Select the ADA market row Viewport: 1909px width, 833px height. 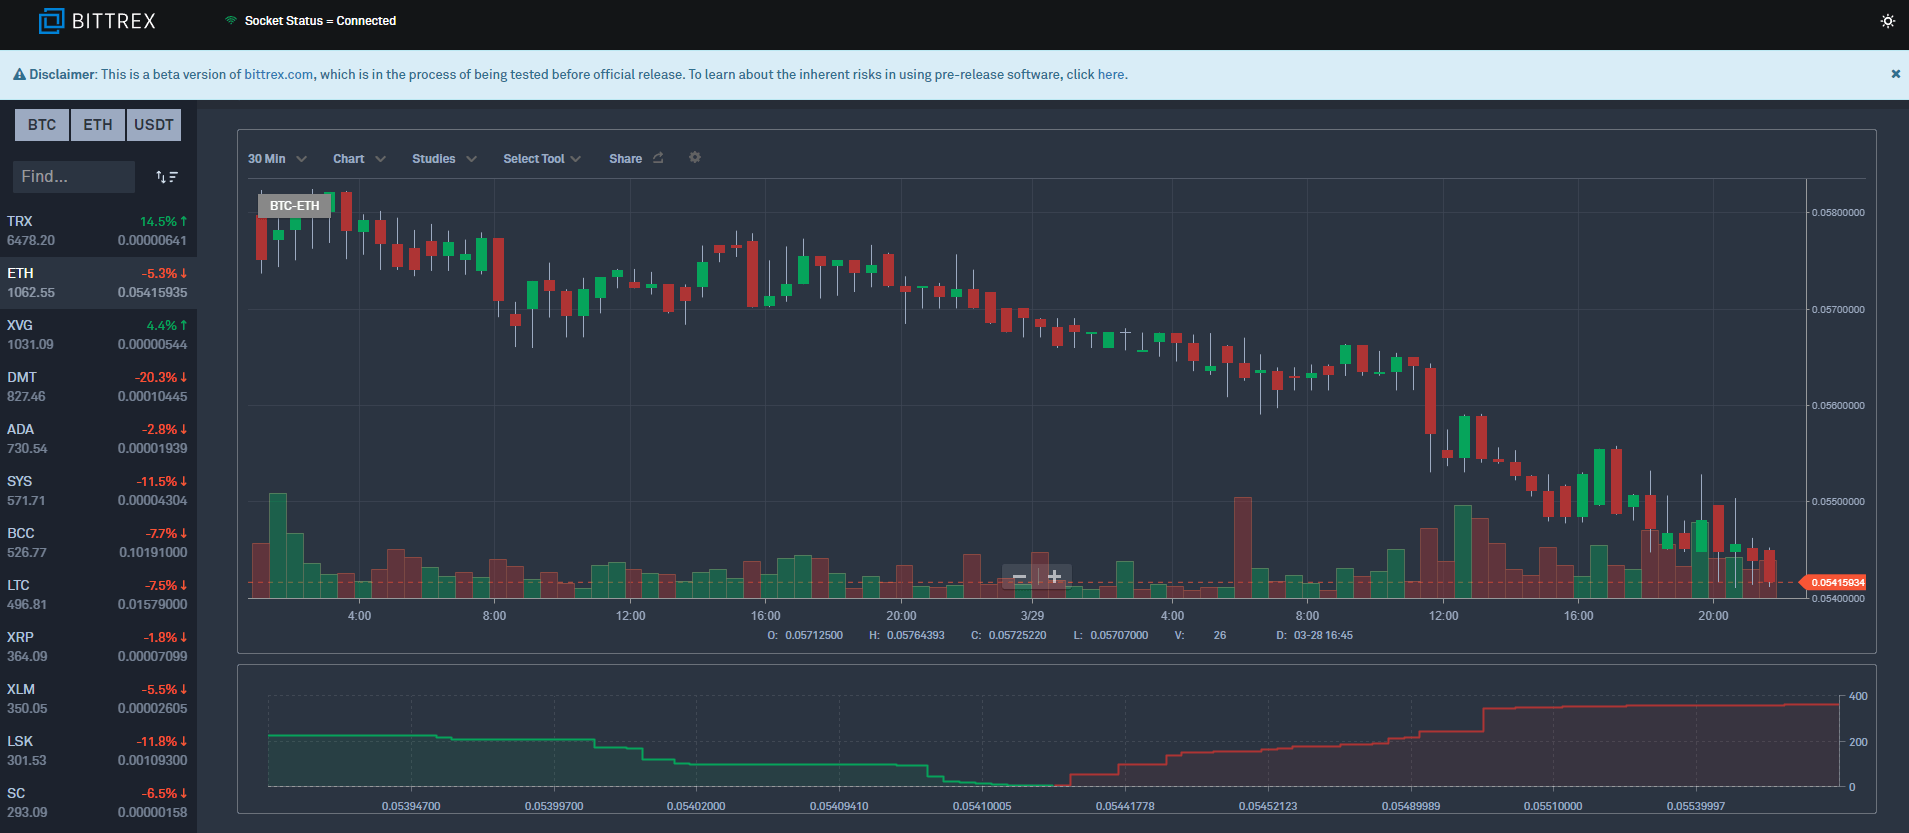[98, 439]
